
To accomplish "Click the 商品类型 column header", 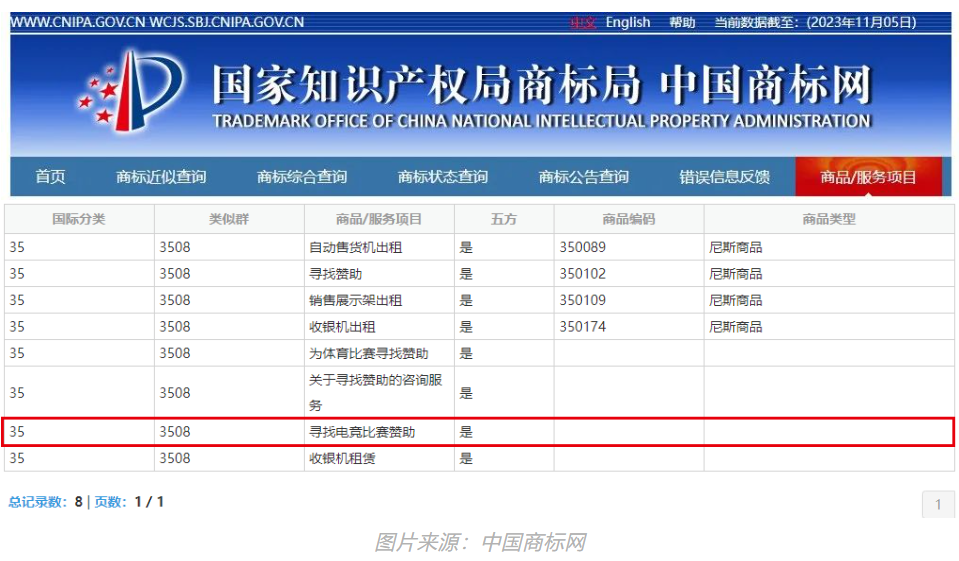I will pyautogui.click(x=829, y=219).
